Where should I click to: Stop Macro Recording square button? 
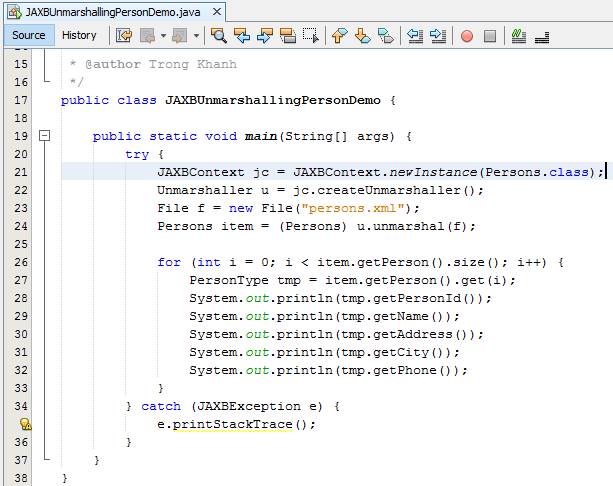(490, 36)
